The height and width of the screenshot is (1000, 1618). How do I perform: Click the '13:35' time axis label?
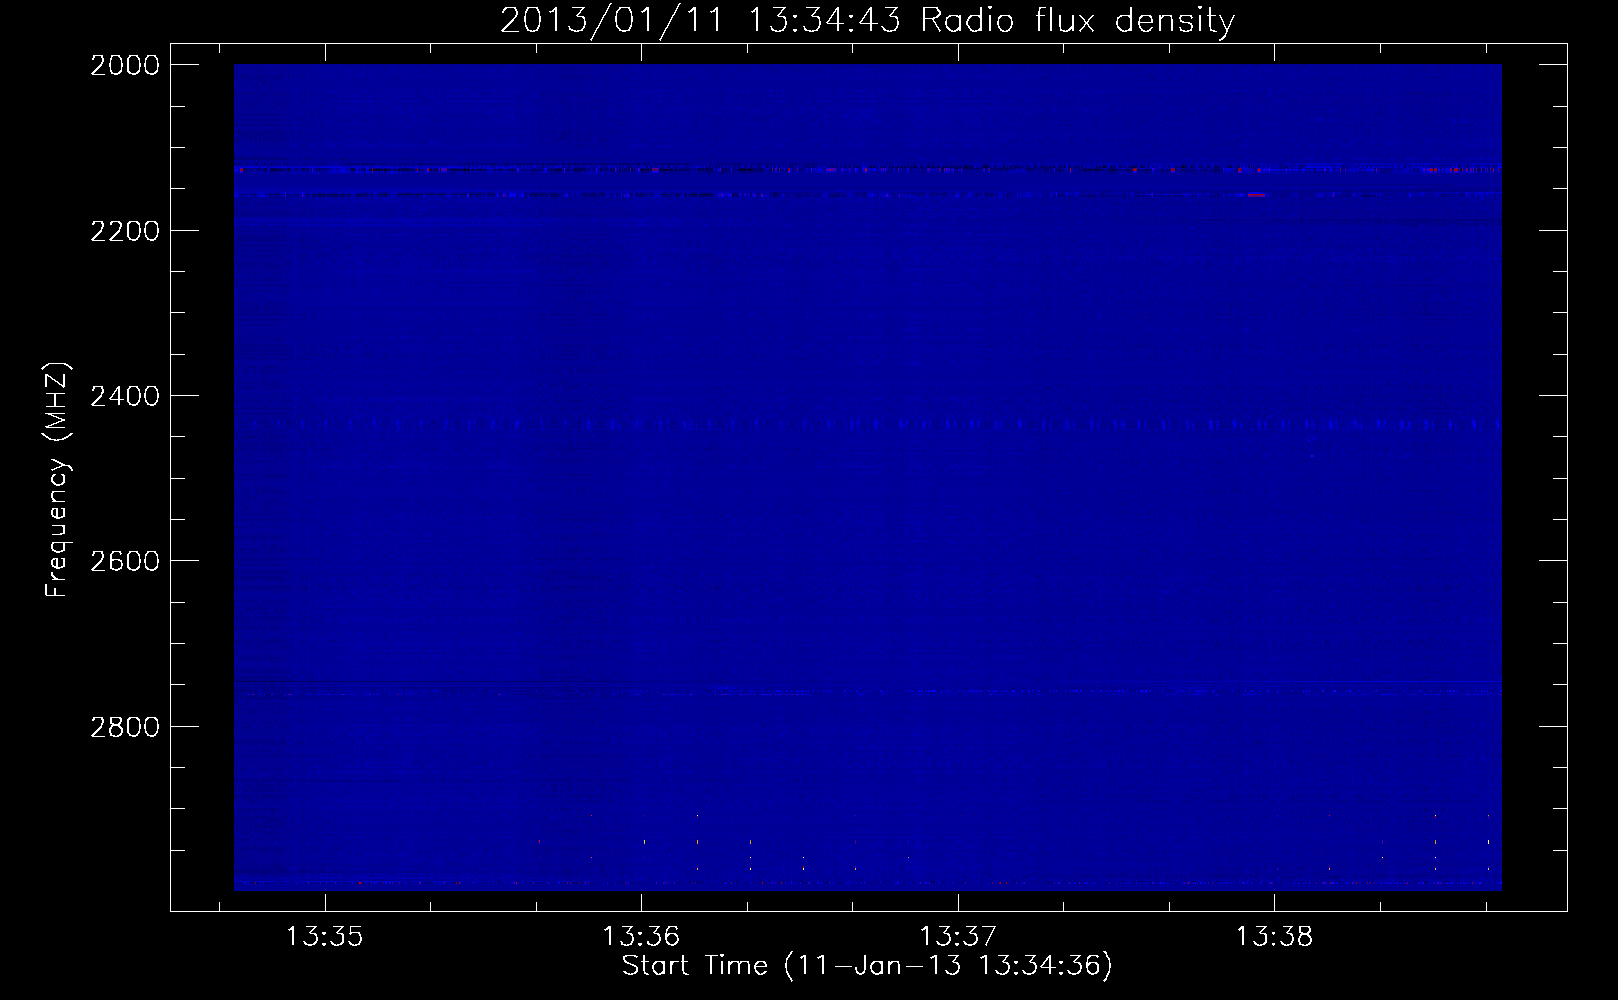point(324,937)
